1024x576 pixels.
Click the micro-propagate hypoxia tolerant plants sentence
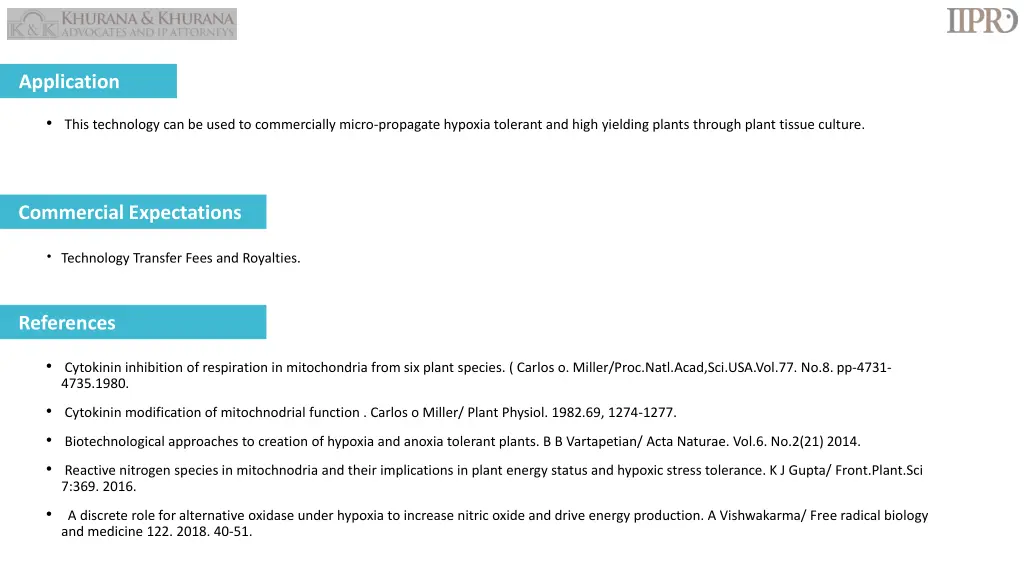(x=464, y=124)
